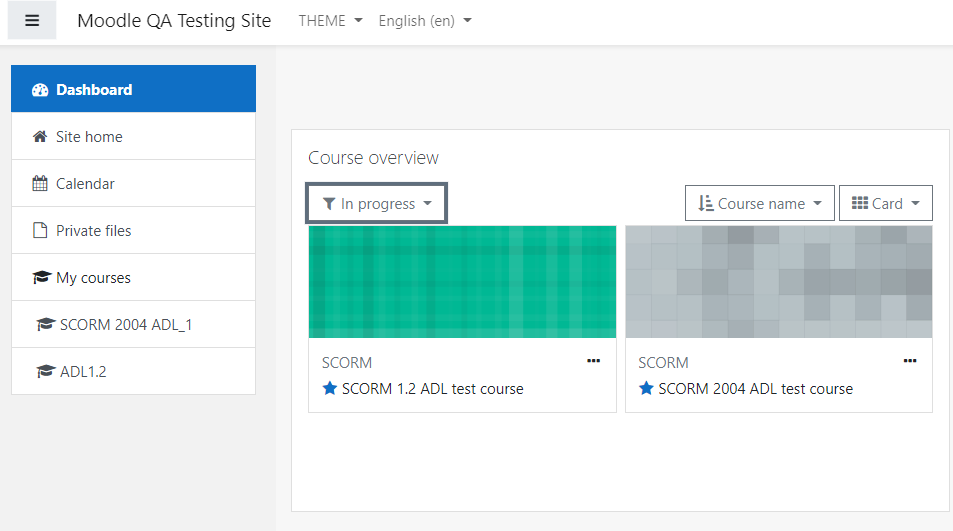Open the SCORM 2004 ADL test course link

(755, 389)
